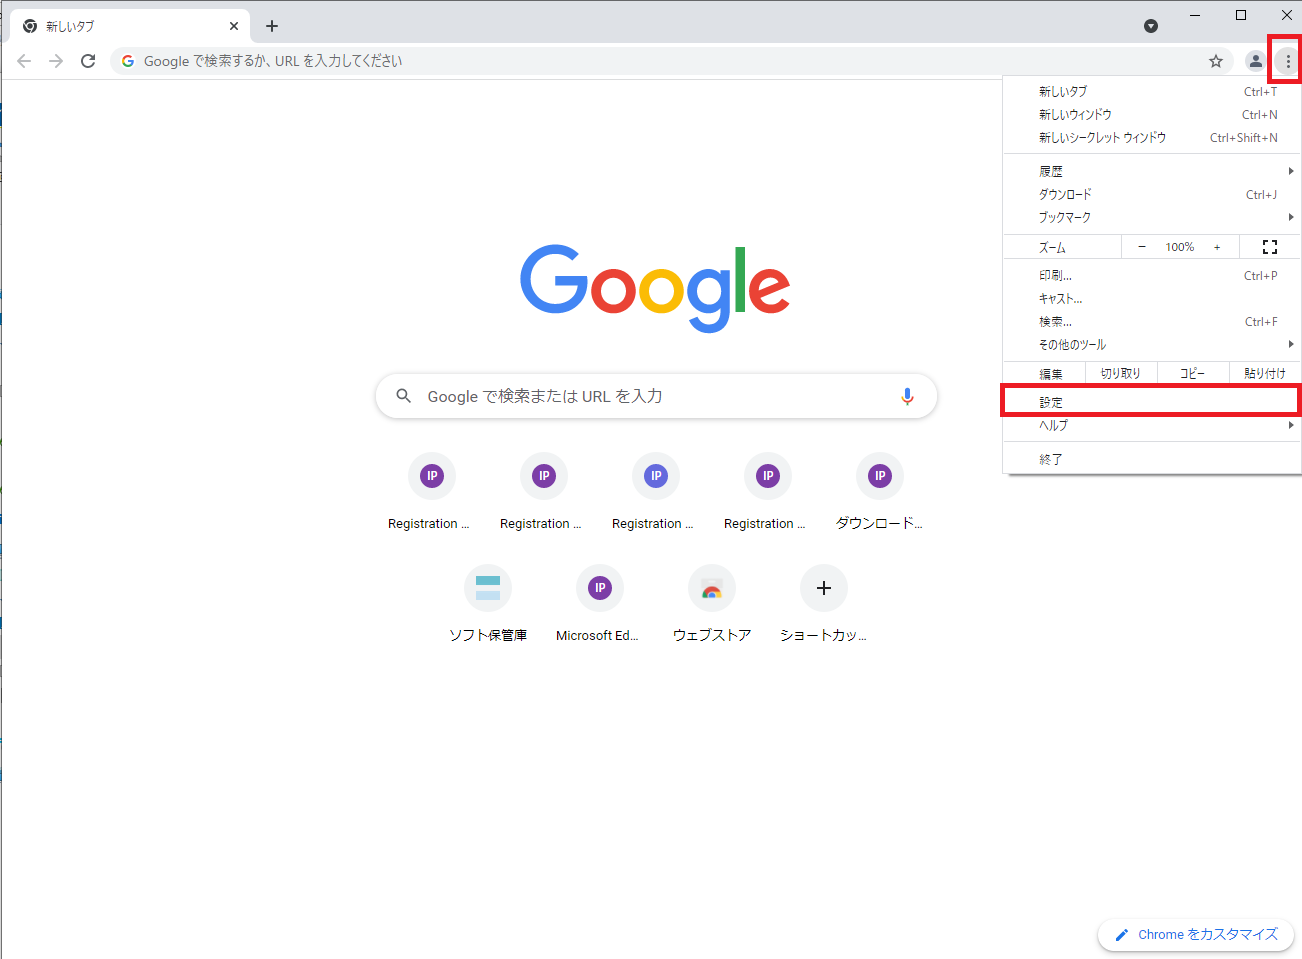The height and width of the screenshot is (959, 1302).
Task: Click 貼り付け in the edit row
Action: pos(1265,373)
